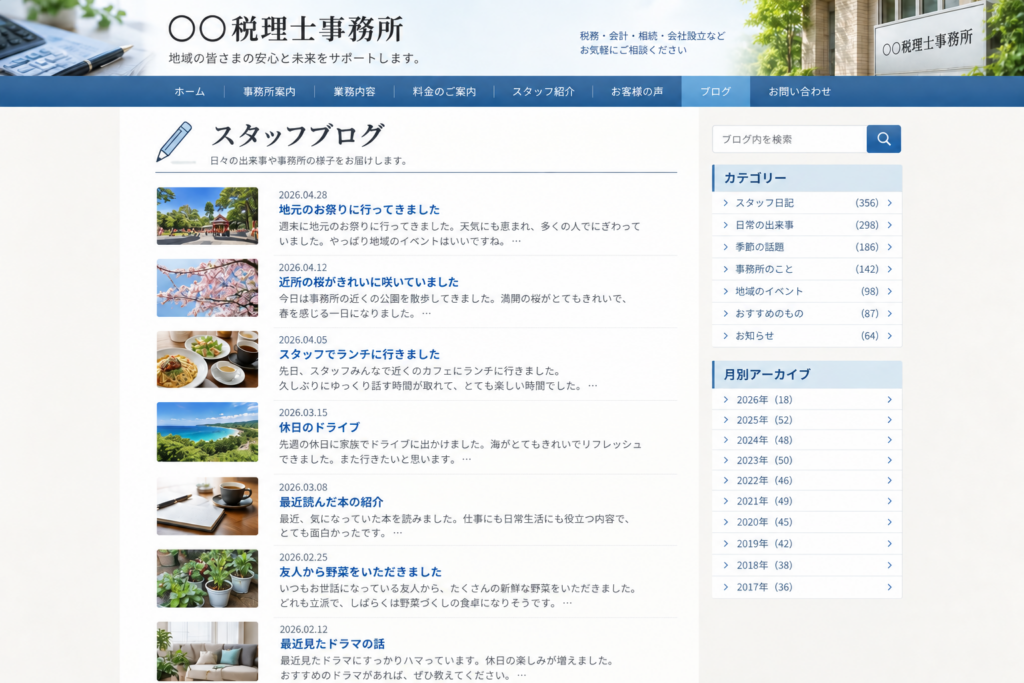
Task: Click right chevron on お知らせ row
Action: [x=889, y=336]
